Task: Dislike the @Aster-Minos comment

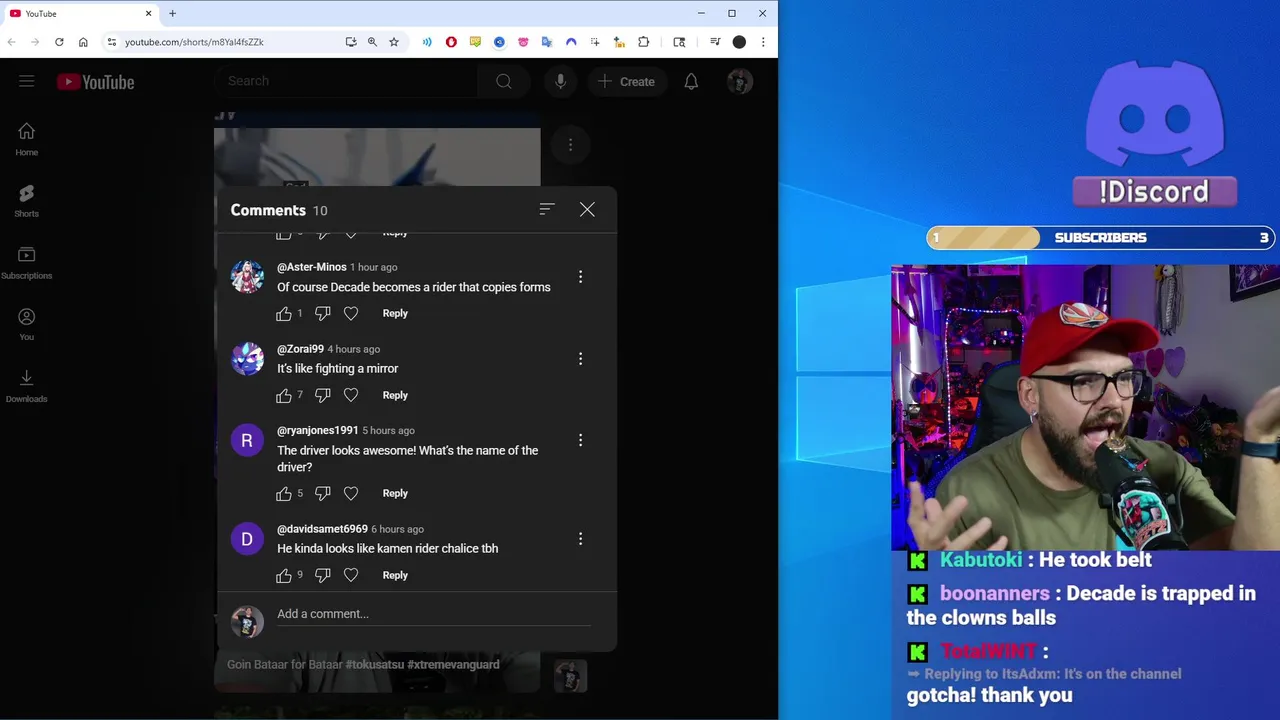Action: (323, 314)
